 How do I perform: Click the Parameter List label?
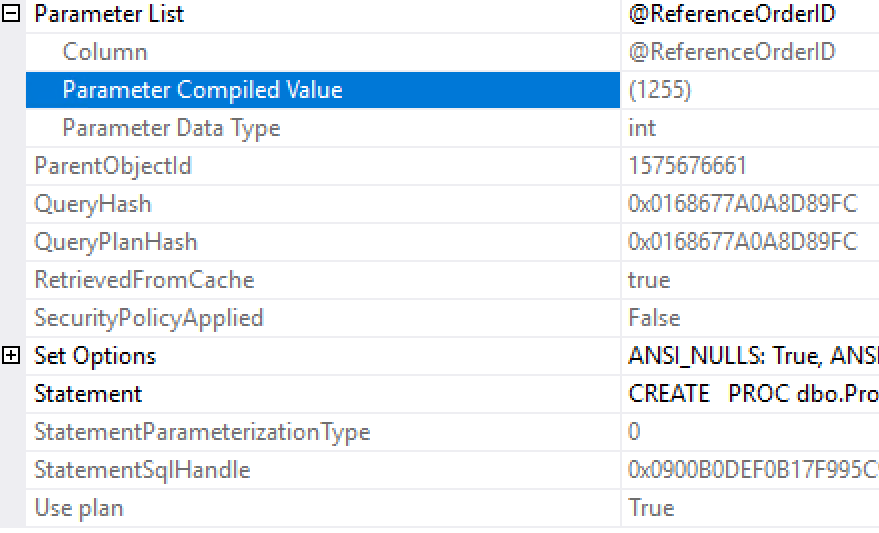tap(109, 14)
